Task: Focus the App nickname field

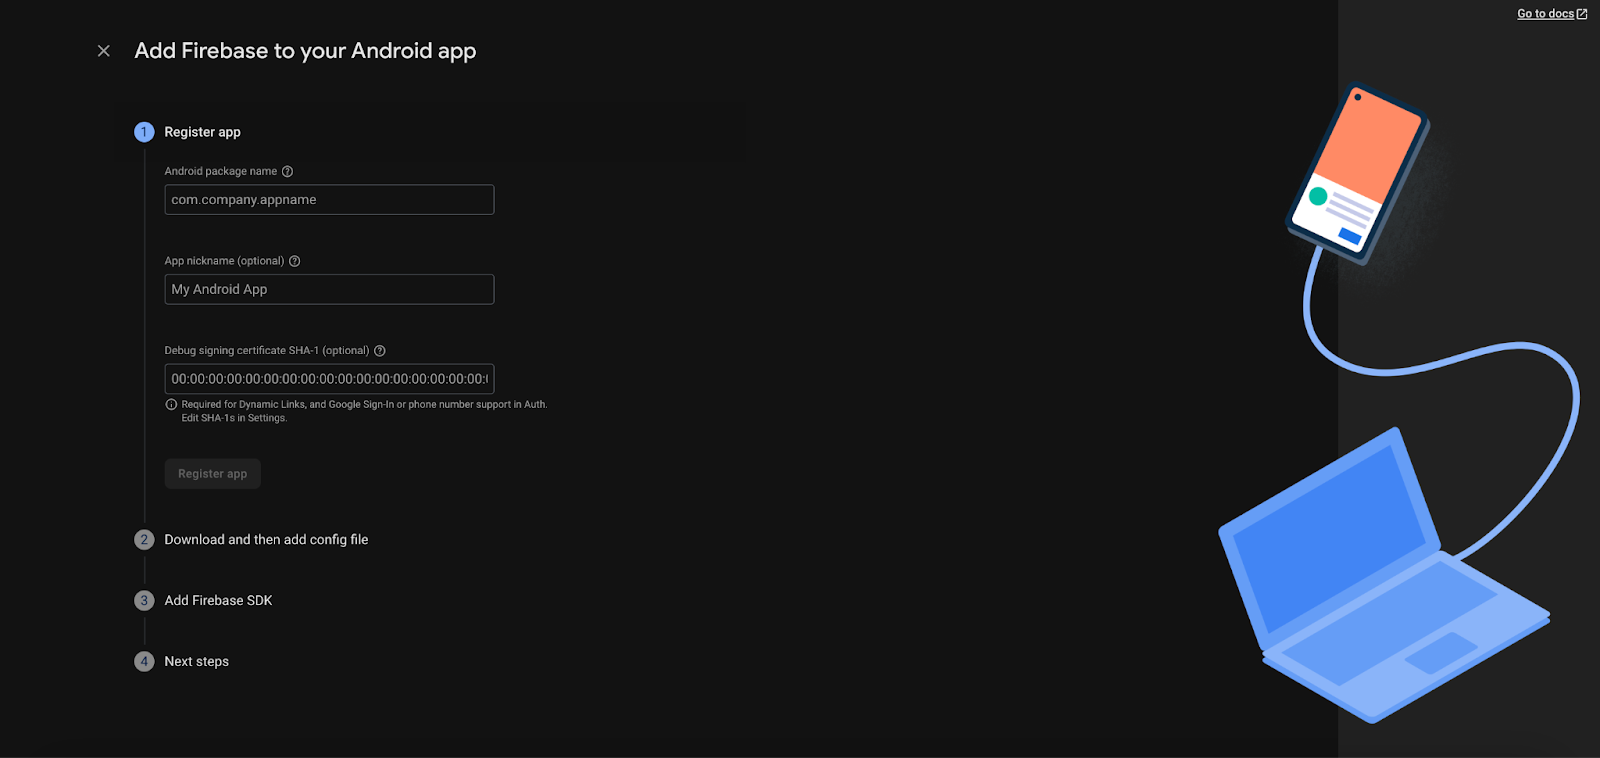Action: (329, 290)
